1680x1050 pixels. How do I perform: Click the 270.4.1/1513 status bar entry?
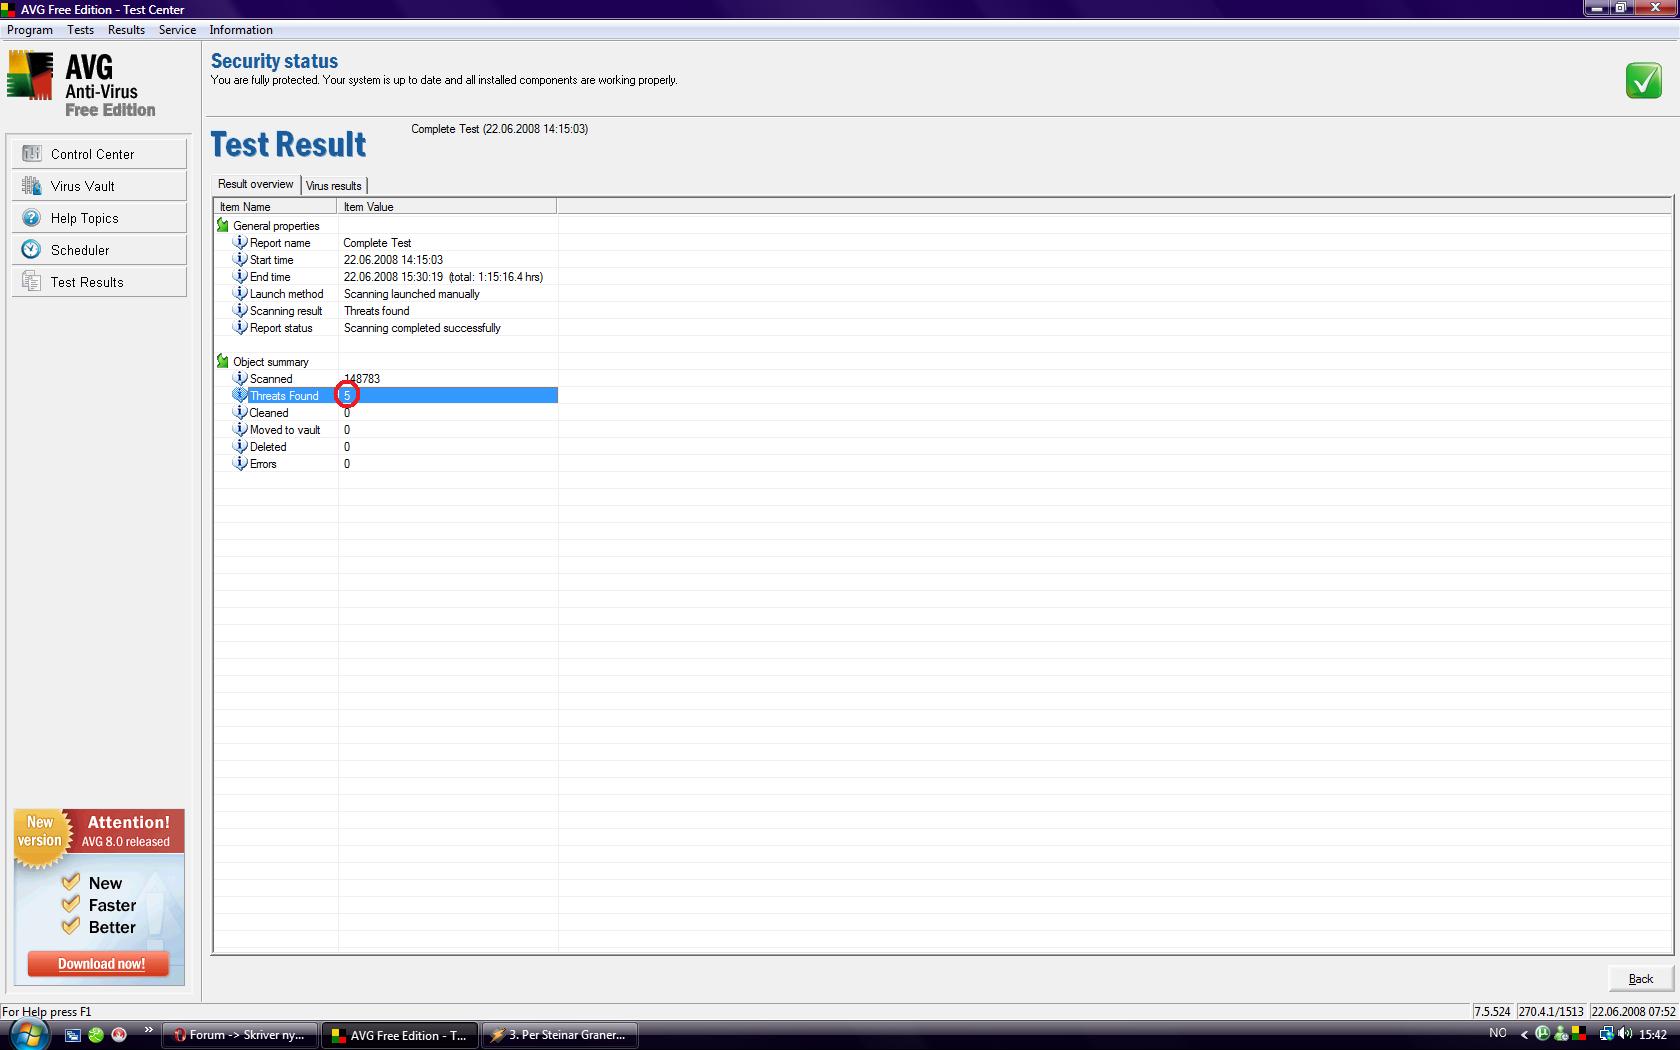[x=1551, y=1011]
